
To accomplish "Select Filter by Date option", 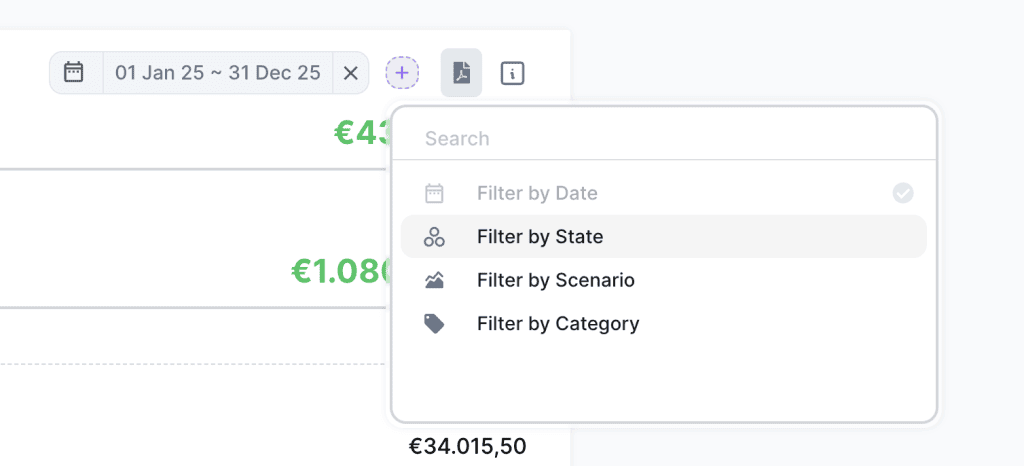I will coord(537,193).
